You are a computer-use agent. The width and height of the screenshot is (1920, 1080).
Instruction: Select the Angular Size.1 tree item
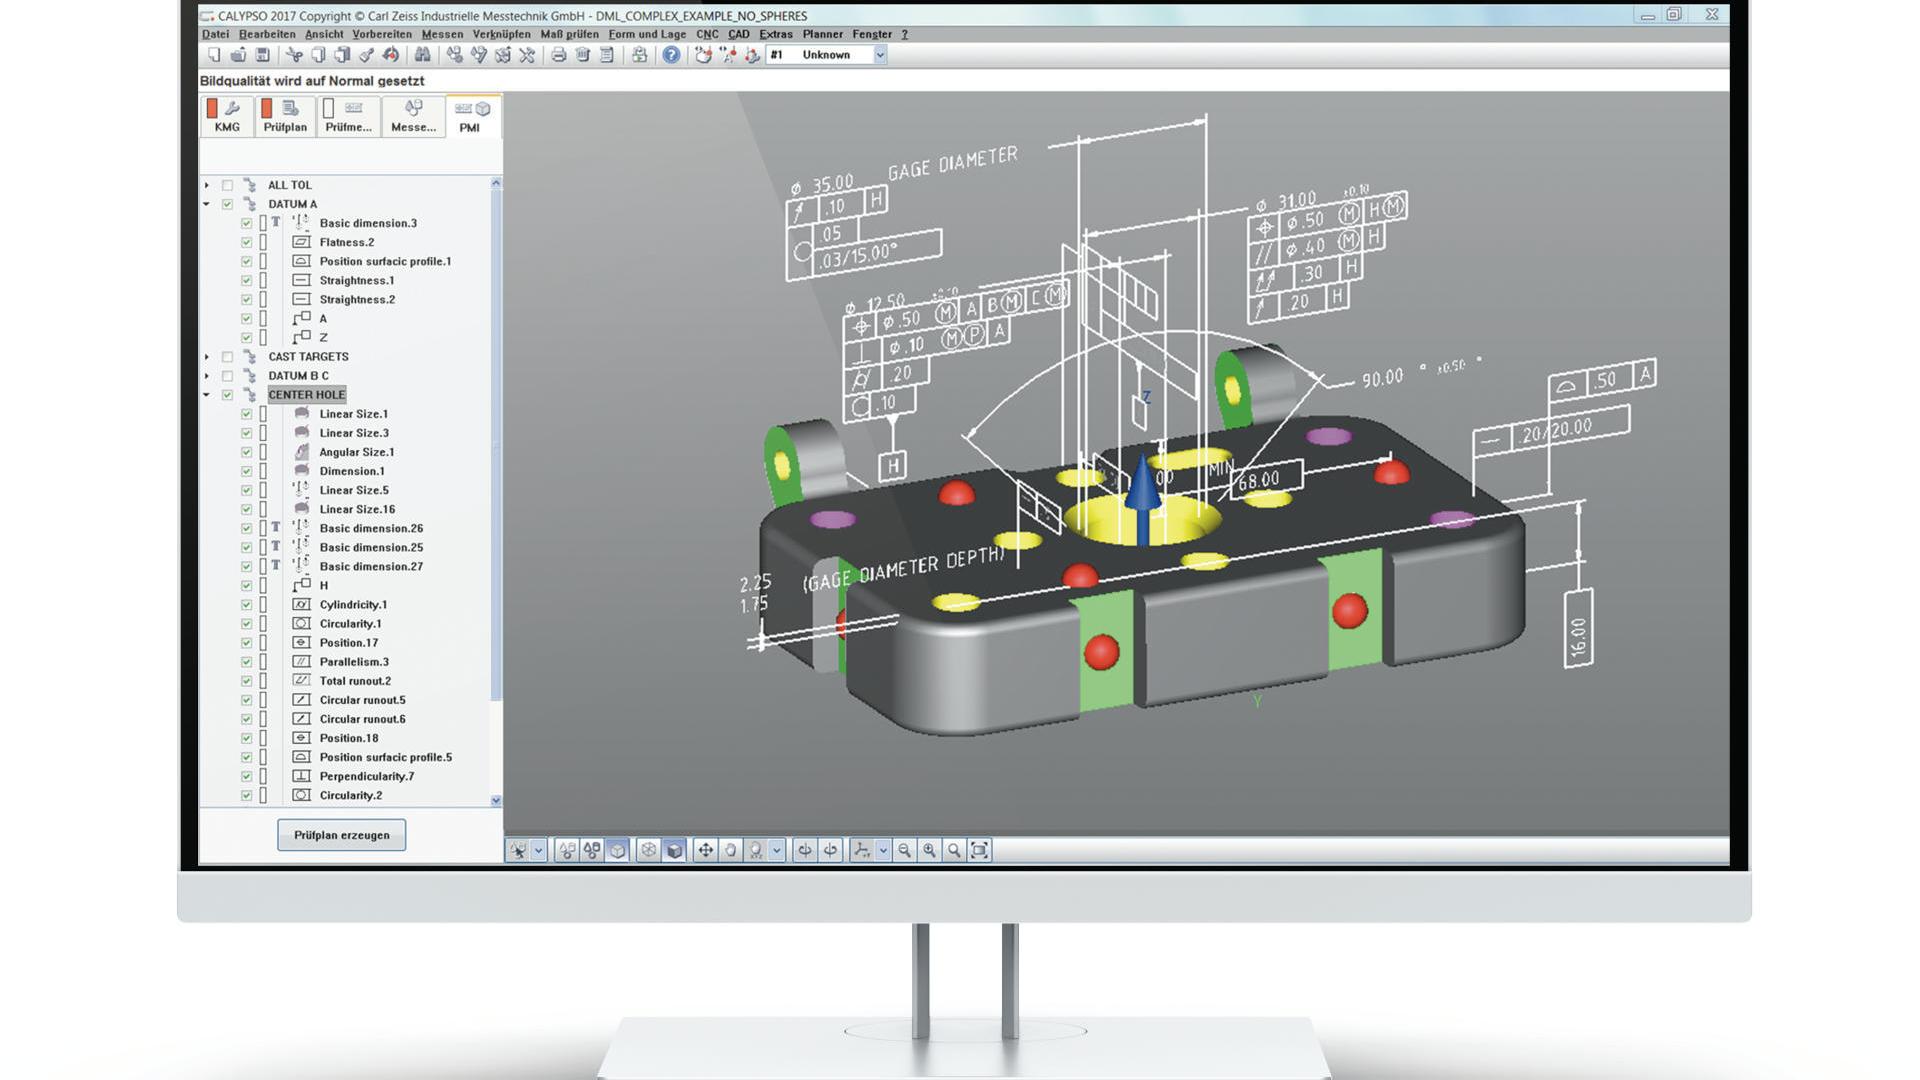(x=357, y=452)
